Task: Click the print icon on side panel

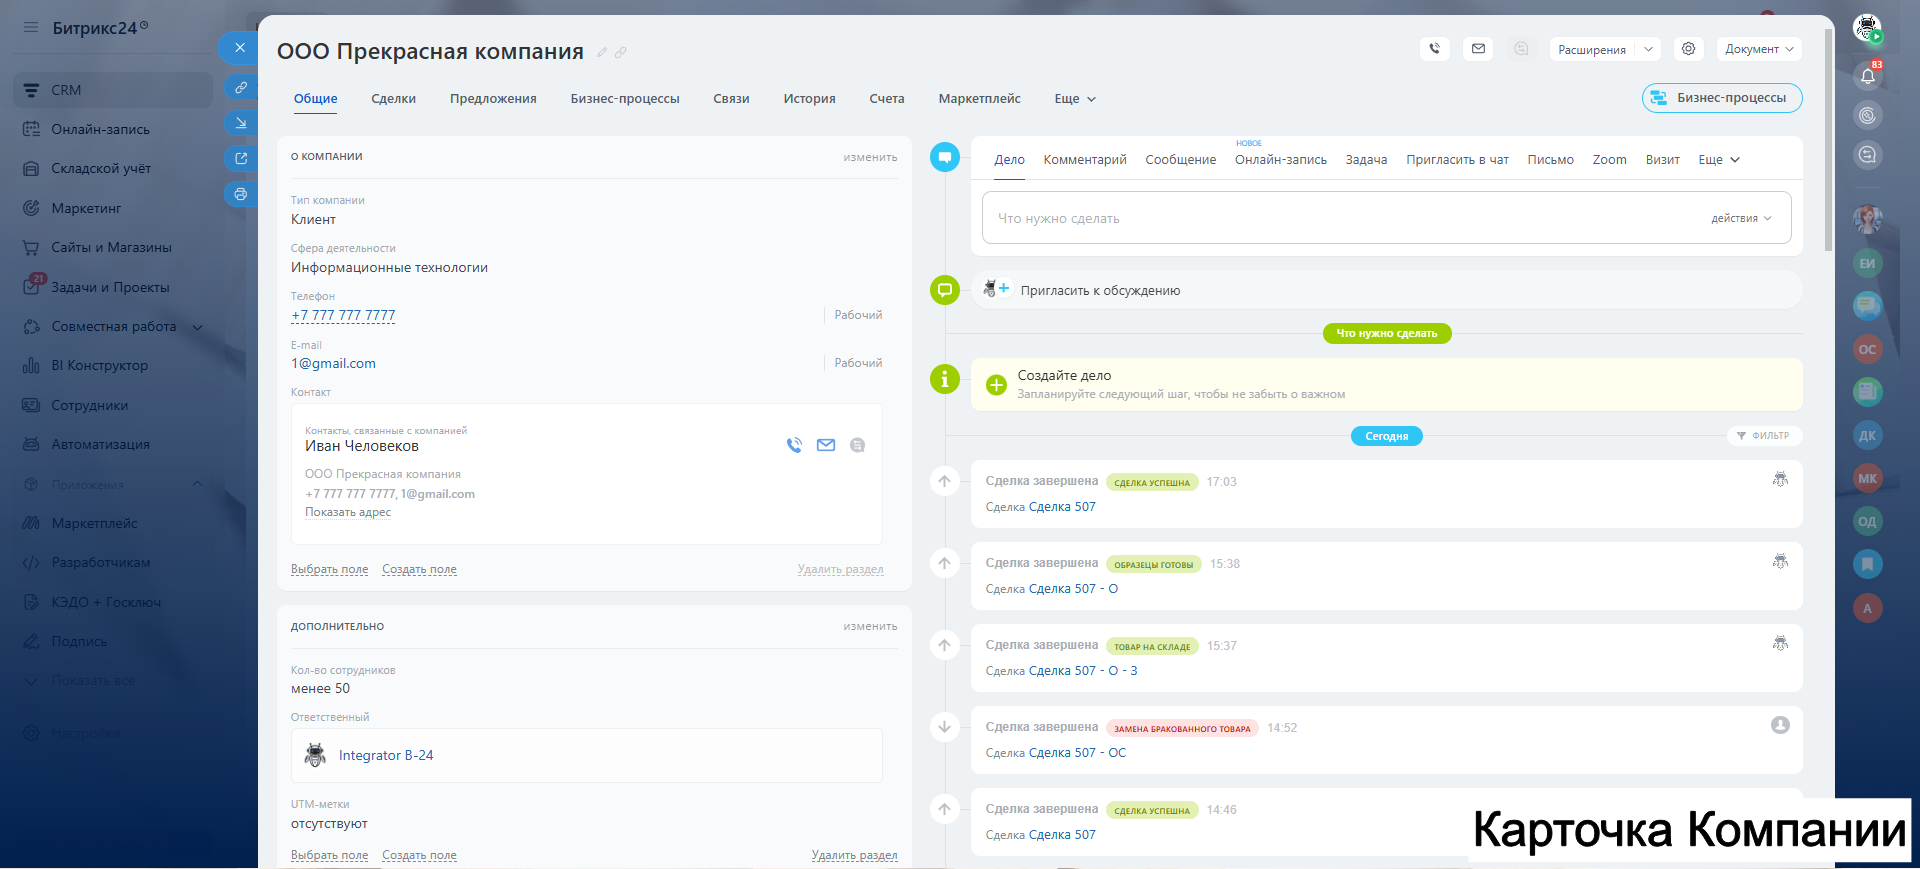Action: tap(240, 194)
